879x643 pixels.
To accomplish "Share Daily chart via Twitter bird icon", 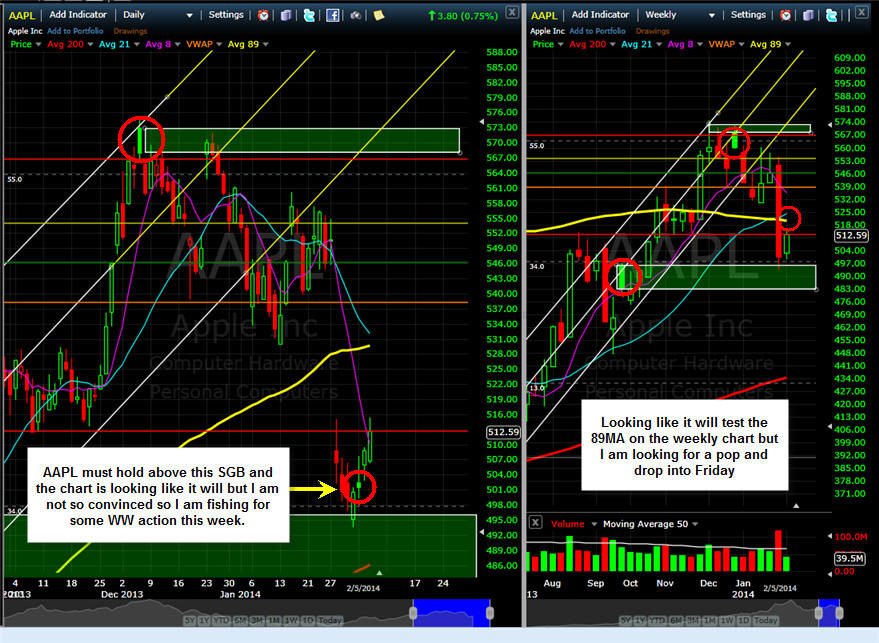I will [309, 15].
